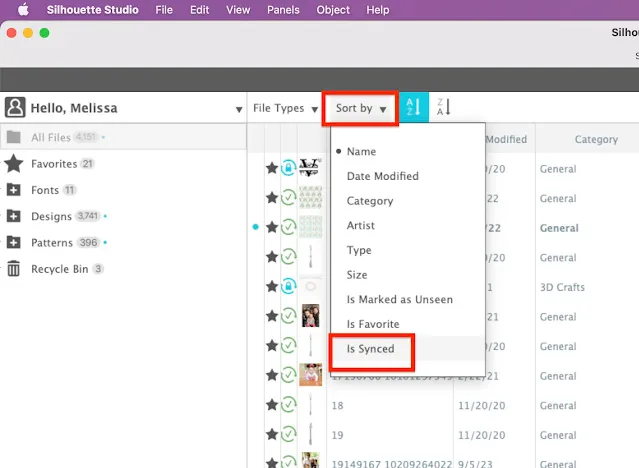
Task: Click the Favorites star icon in sidebar
Action: 14,163
